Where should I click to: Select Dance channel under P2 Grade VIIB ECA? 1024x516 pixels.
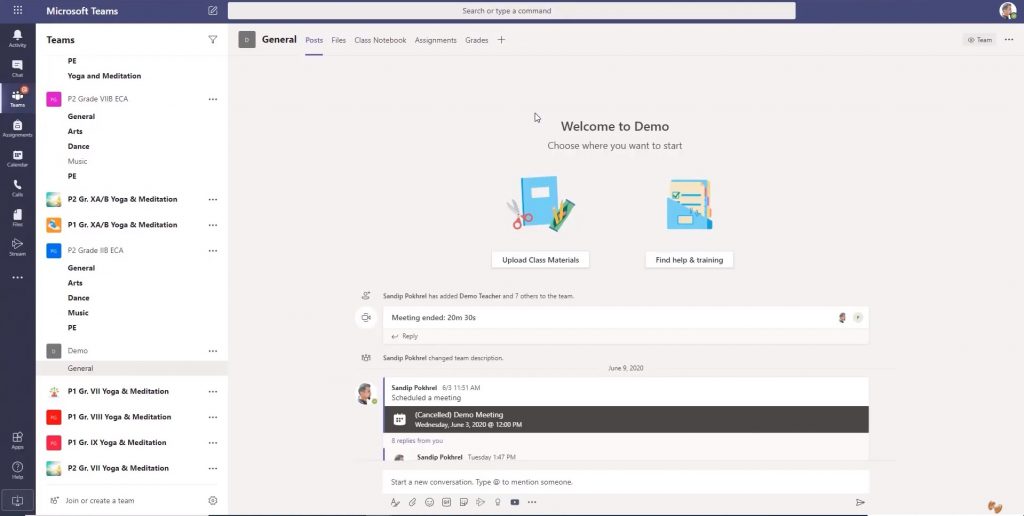(x=78, y=146)
